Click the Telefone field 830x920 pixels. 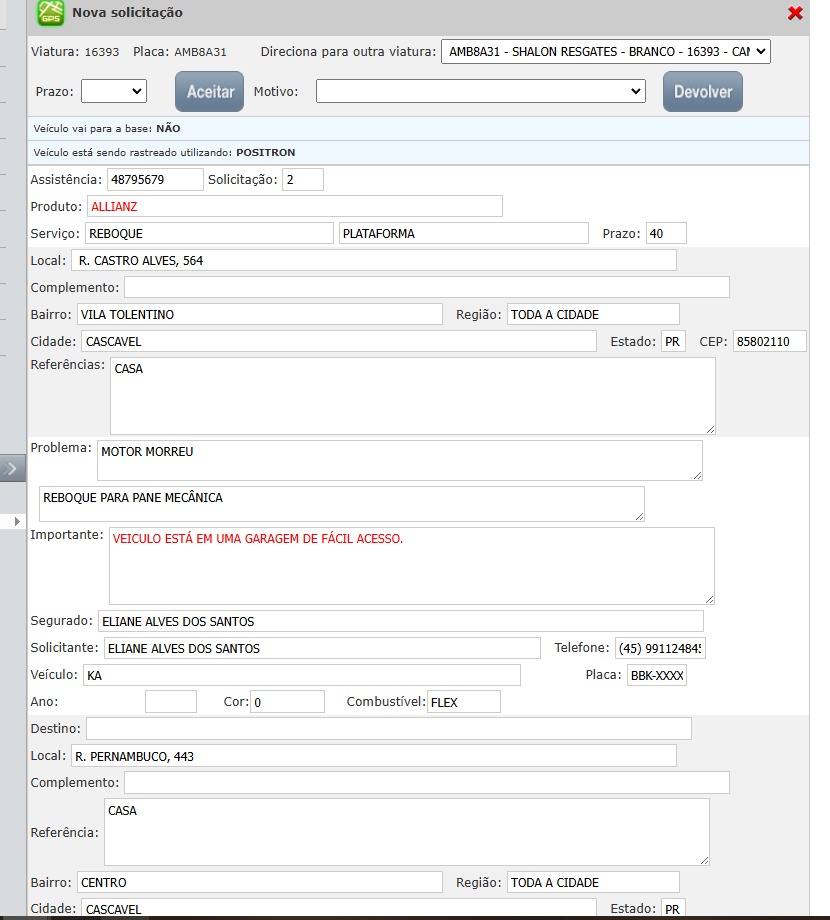(x=659, y=648)
